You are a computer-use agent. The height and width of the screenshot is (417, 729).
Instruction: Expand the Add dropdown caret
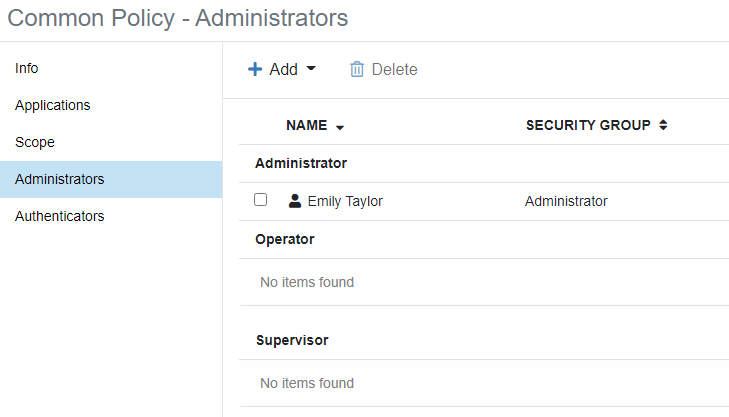pos(311,68)
